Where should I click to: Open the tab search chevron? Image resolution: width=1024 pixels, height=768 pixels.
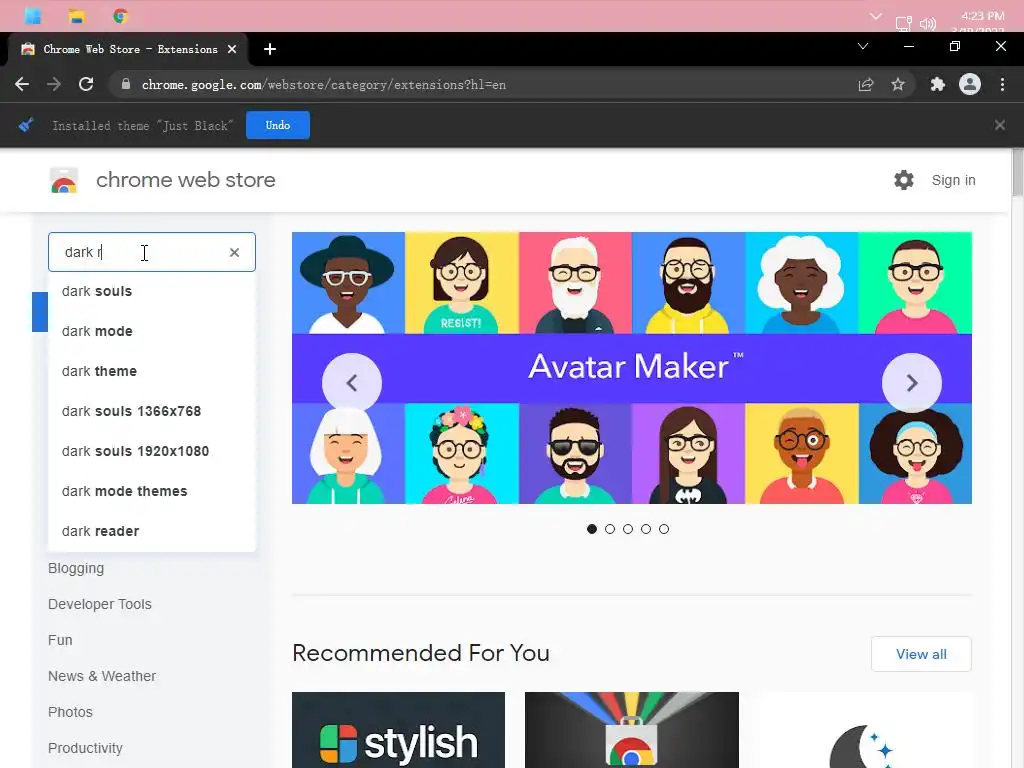863,46
